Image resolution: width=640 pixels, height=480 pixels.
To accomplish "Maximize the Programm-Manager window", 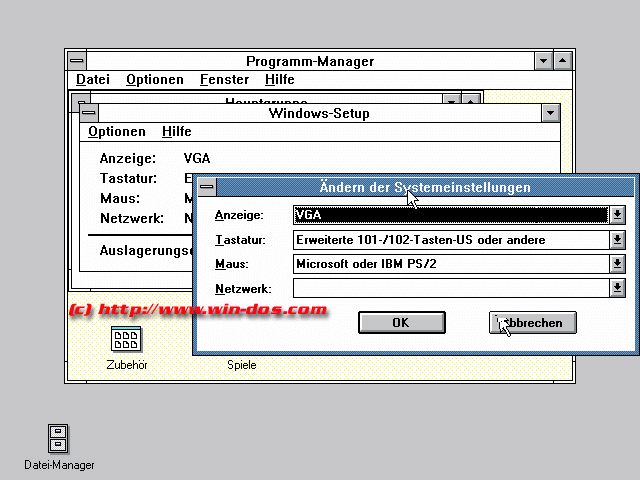I will pyautogui.click(x=563, y=61).
